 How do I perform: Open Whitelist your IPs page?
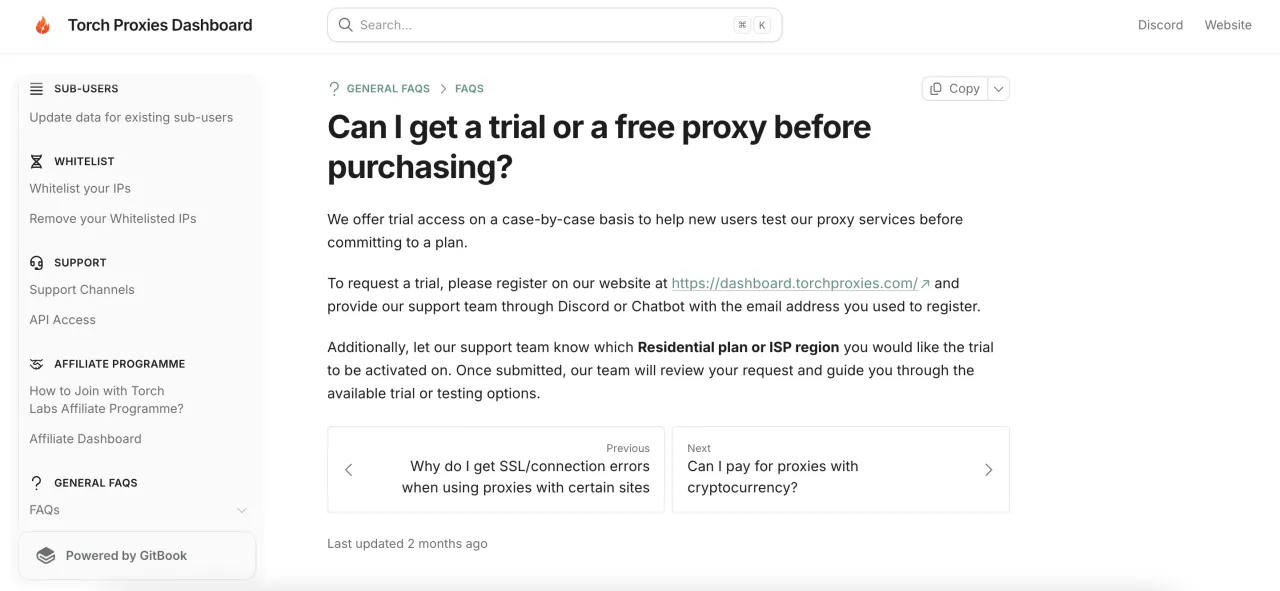point(80,189)
